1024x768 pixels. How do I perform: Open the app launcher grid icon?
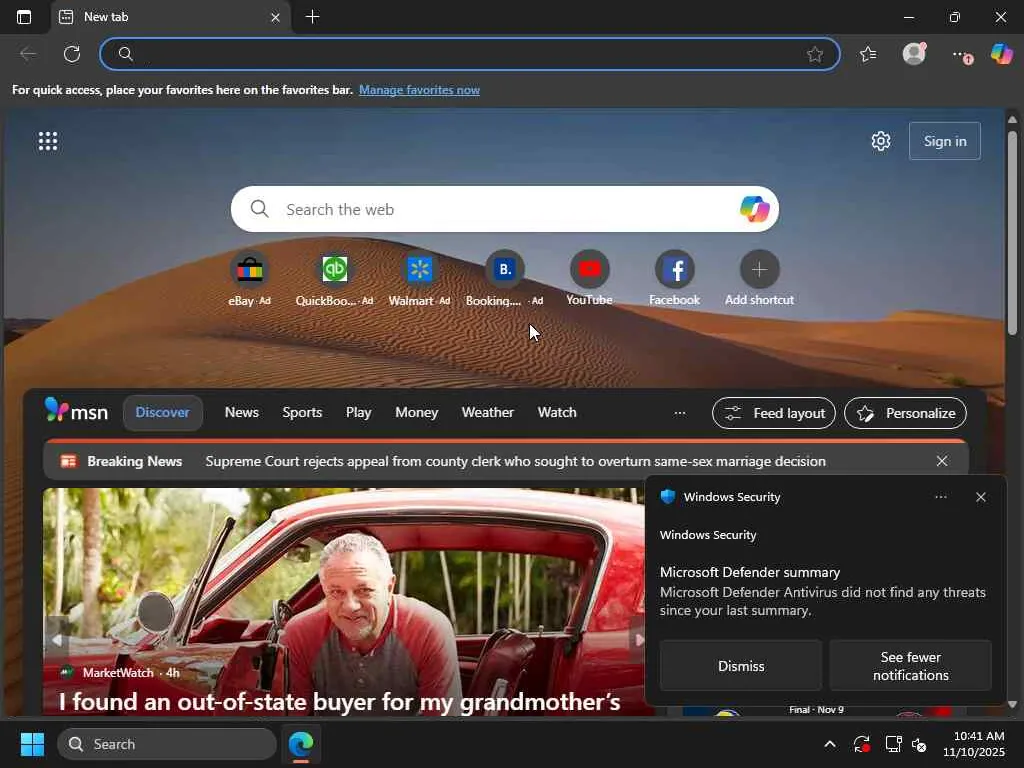pyautogui.click(x=48, y=141)
